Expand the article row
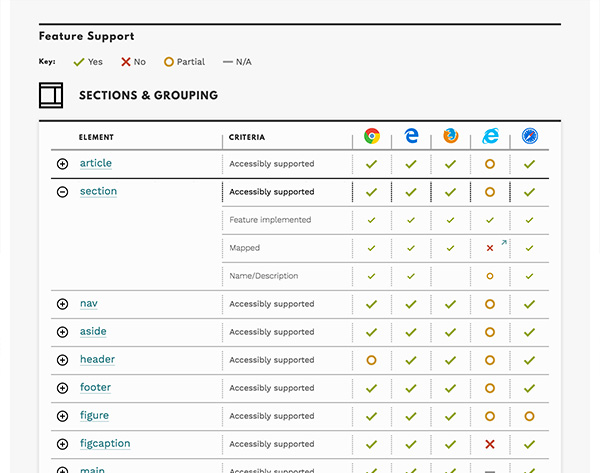The image size is (600, 473). pos(62,164)
